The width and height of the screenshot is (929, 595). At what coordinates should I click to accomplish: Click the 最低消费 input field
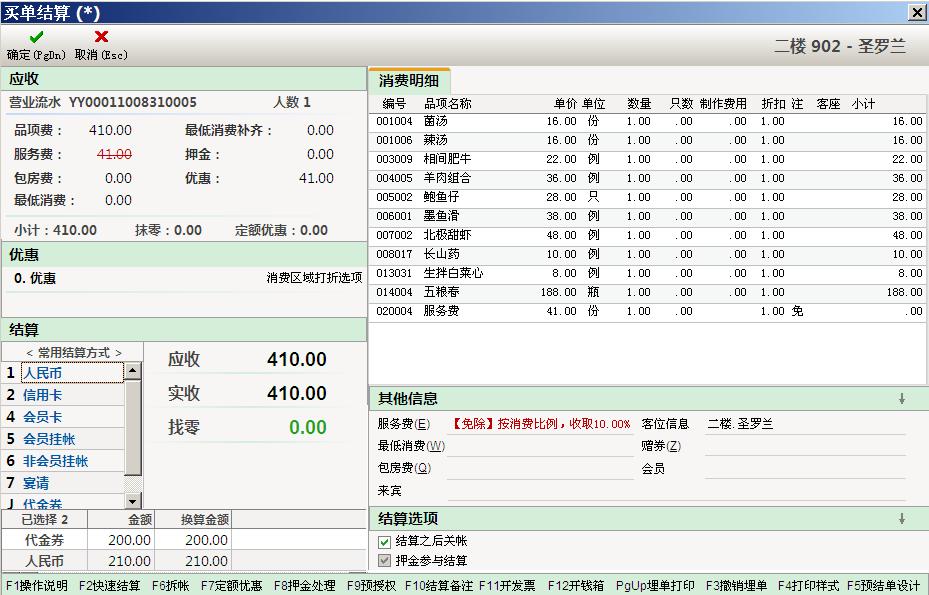tap(539, 446)
